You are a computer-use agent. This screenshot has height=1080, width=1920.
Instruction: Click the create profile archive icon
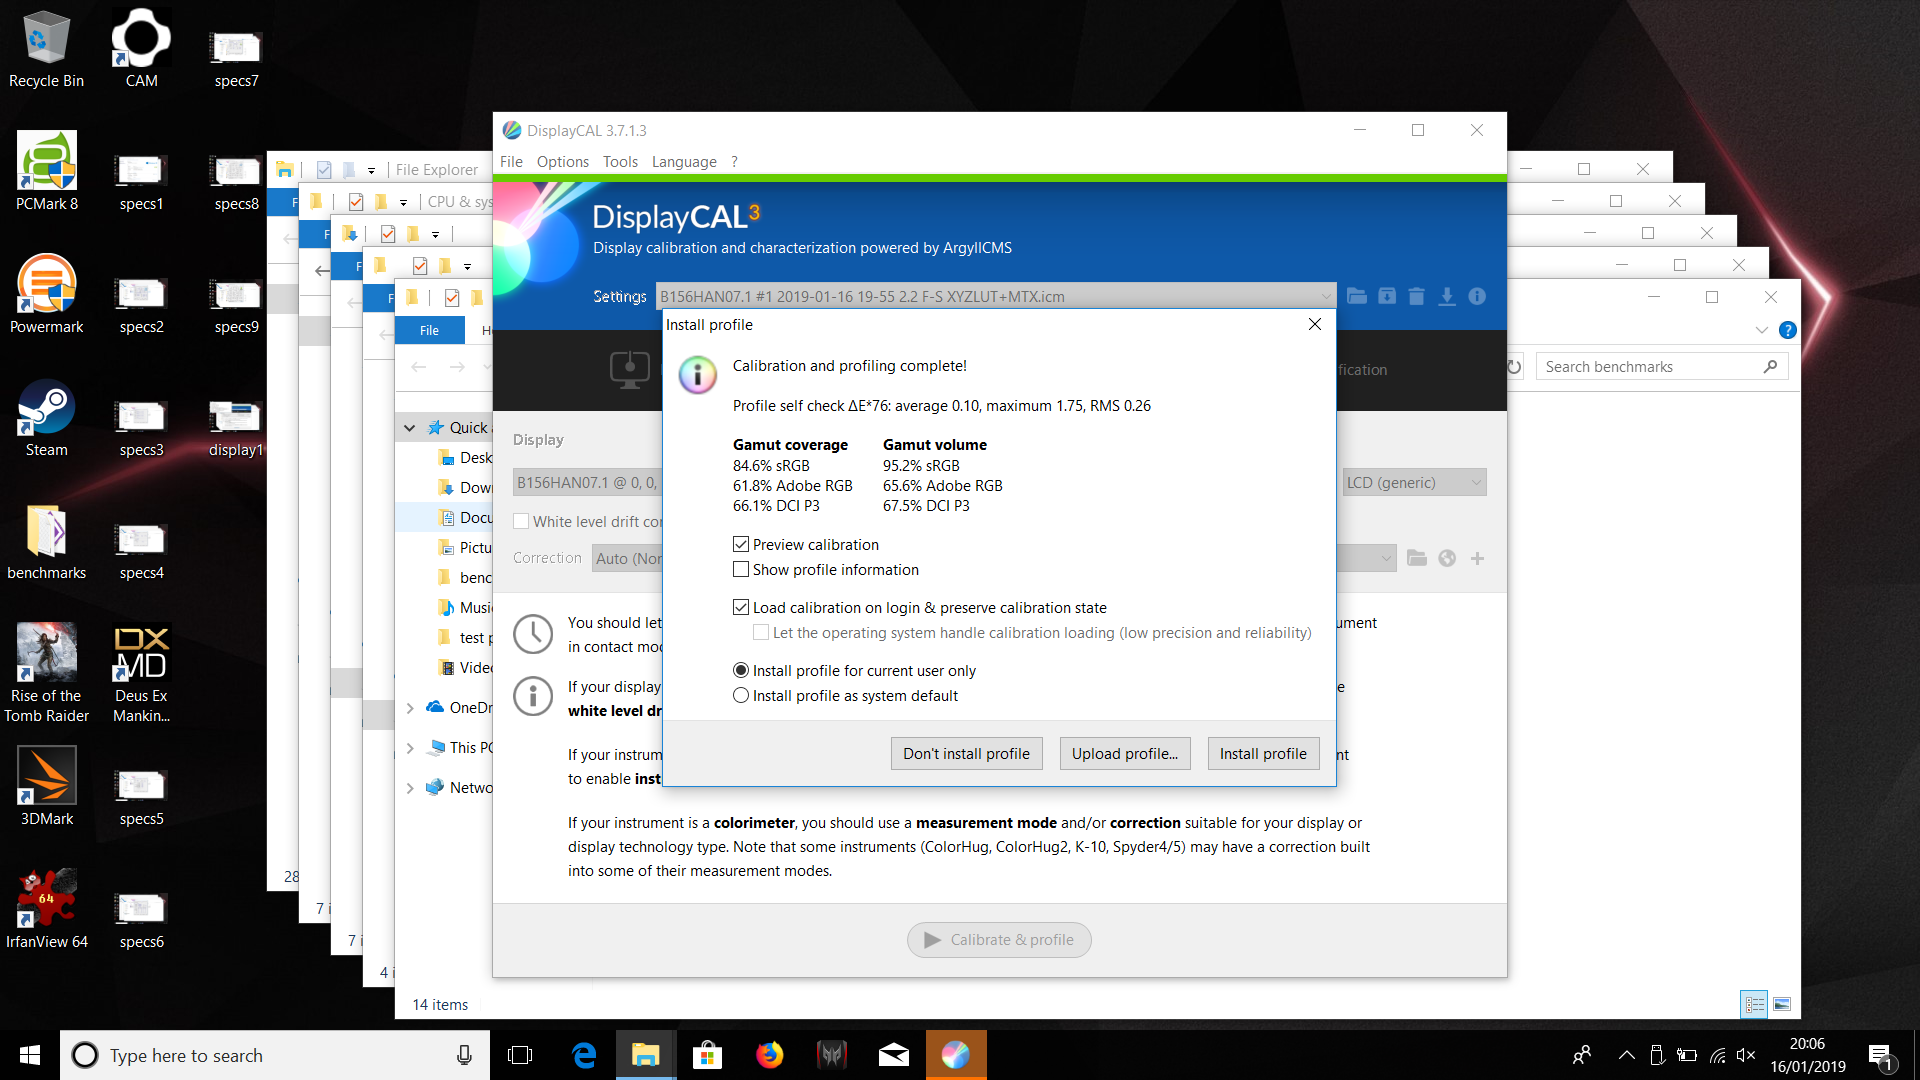[x=1387, y=296]
